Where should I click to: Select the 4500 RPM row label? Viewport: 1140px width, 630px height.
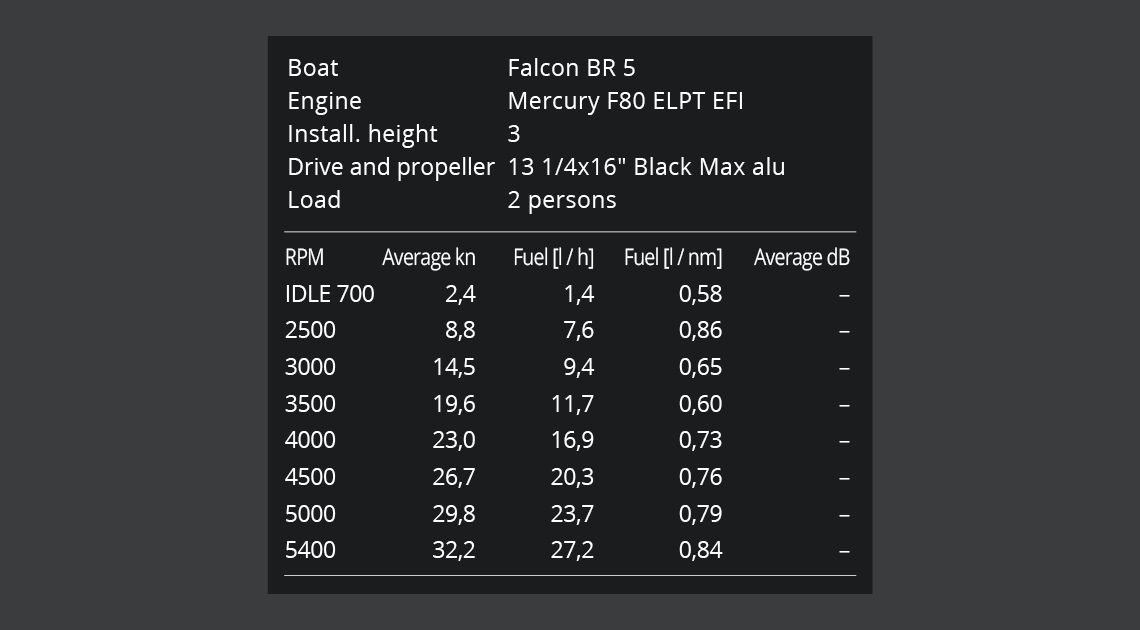(x=310, y=477)
